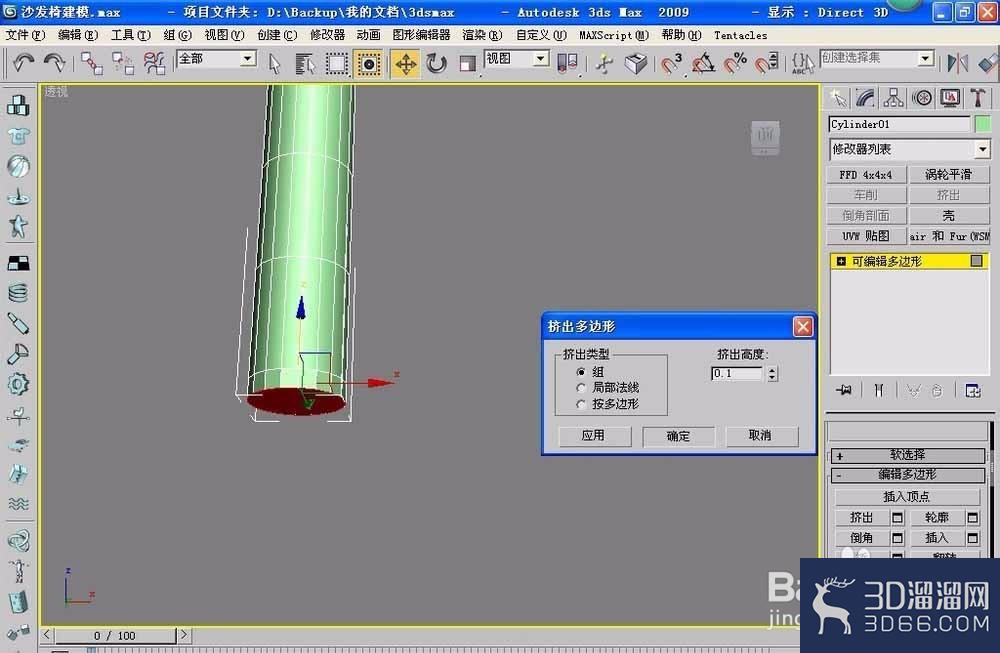Screen dimensions: 1000x653
Task: Switch to the Create command panel tab
Action: point(837,98)
